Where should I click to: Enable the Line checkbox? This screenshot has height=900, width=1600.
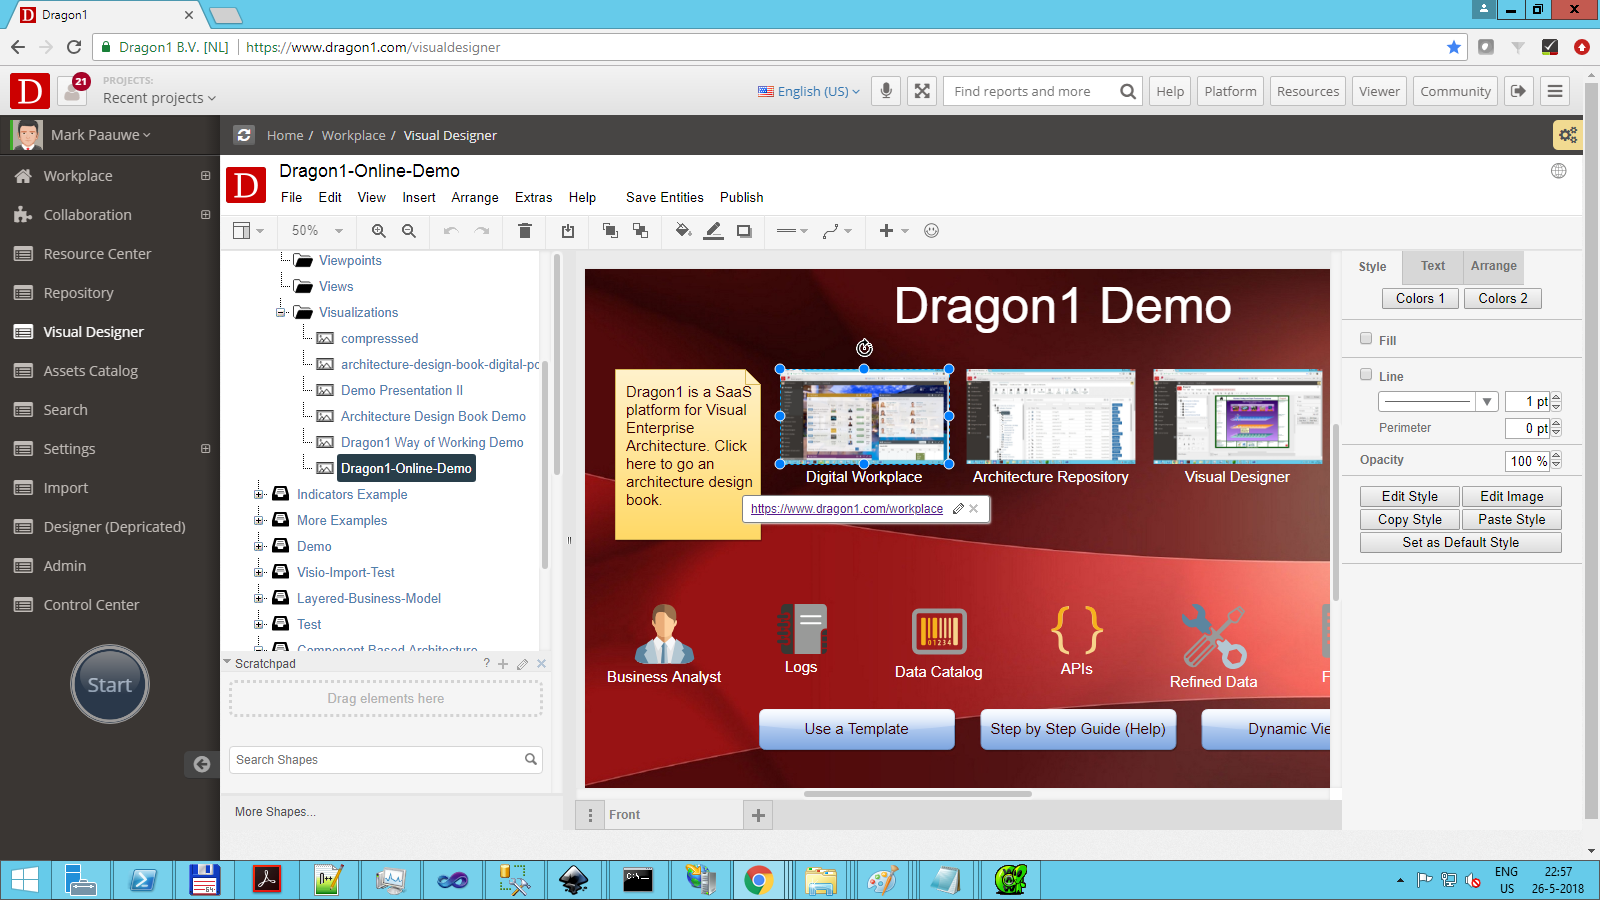pyautogui.click(x=1366, y=375)
